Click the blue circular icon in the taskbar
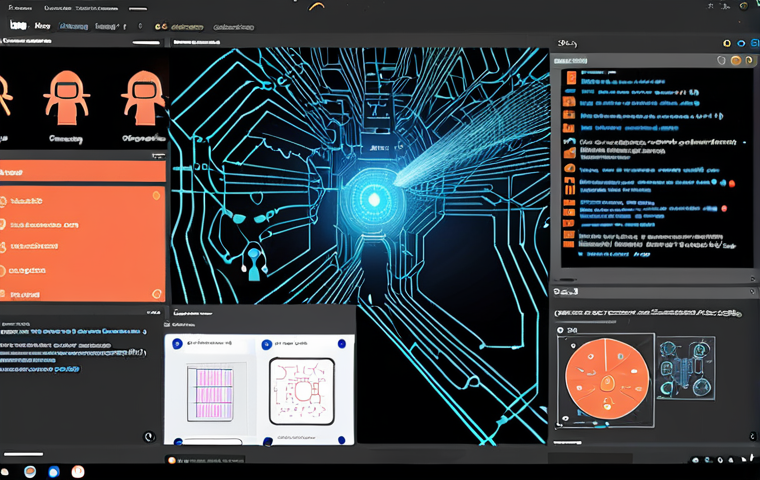Viewport: 760px width, 480px height. pyautogui.click(x=54, y=471)
